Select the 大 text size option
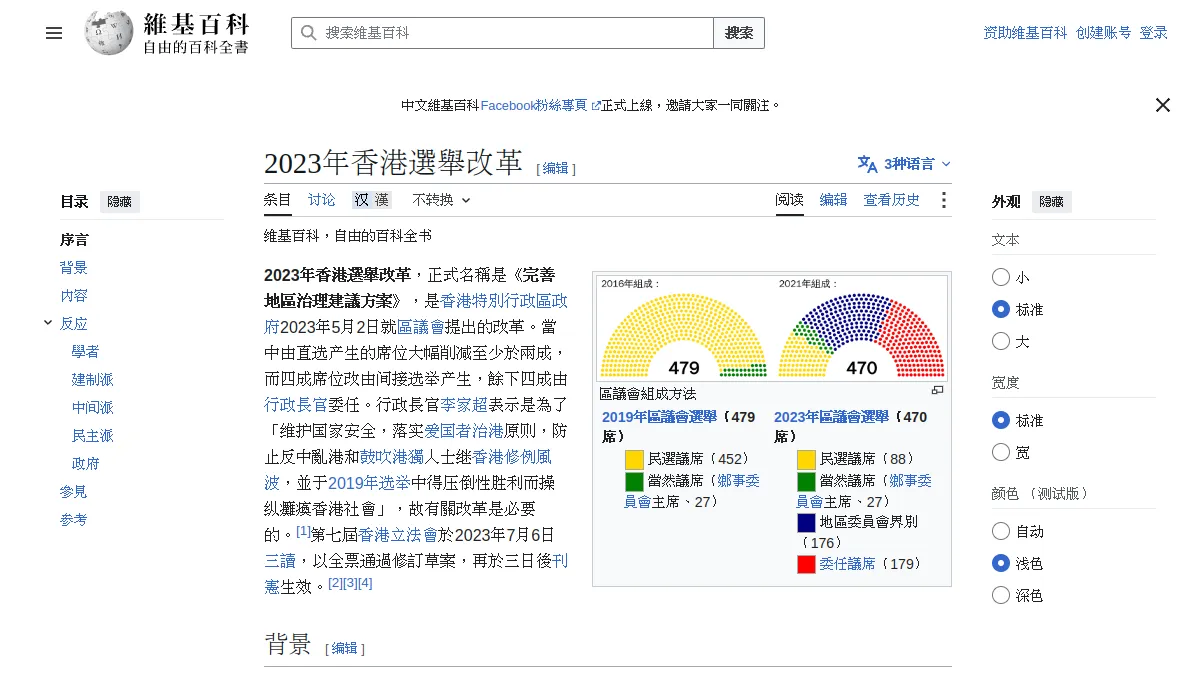 (1001, 341)
